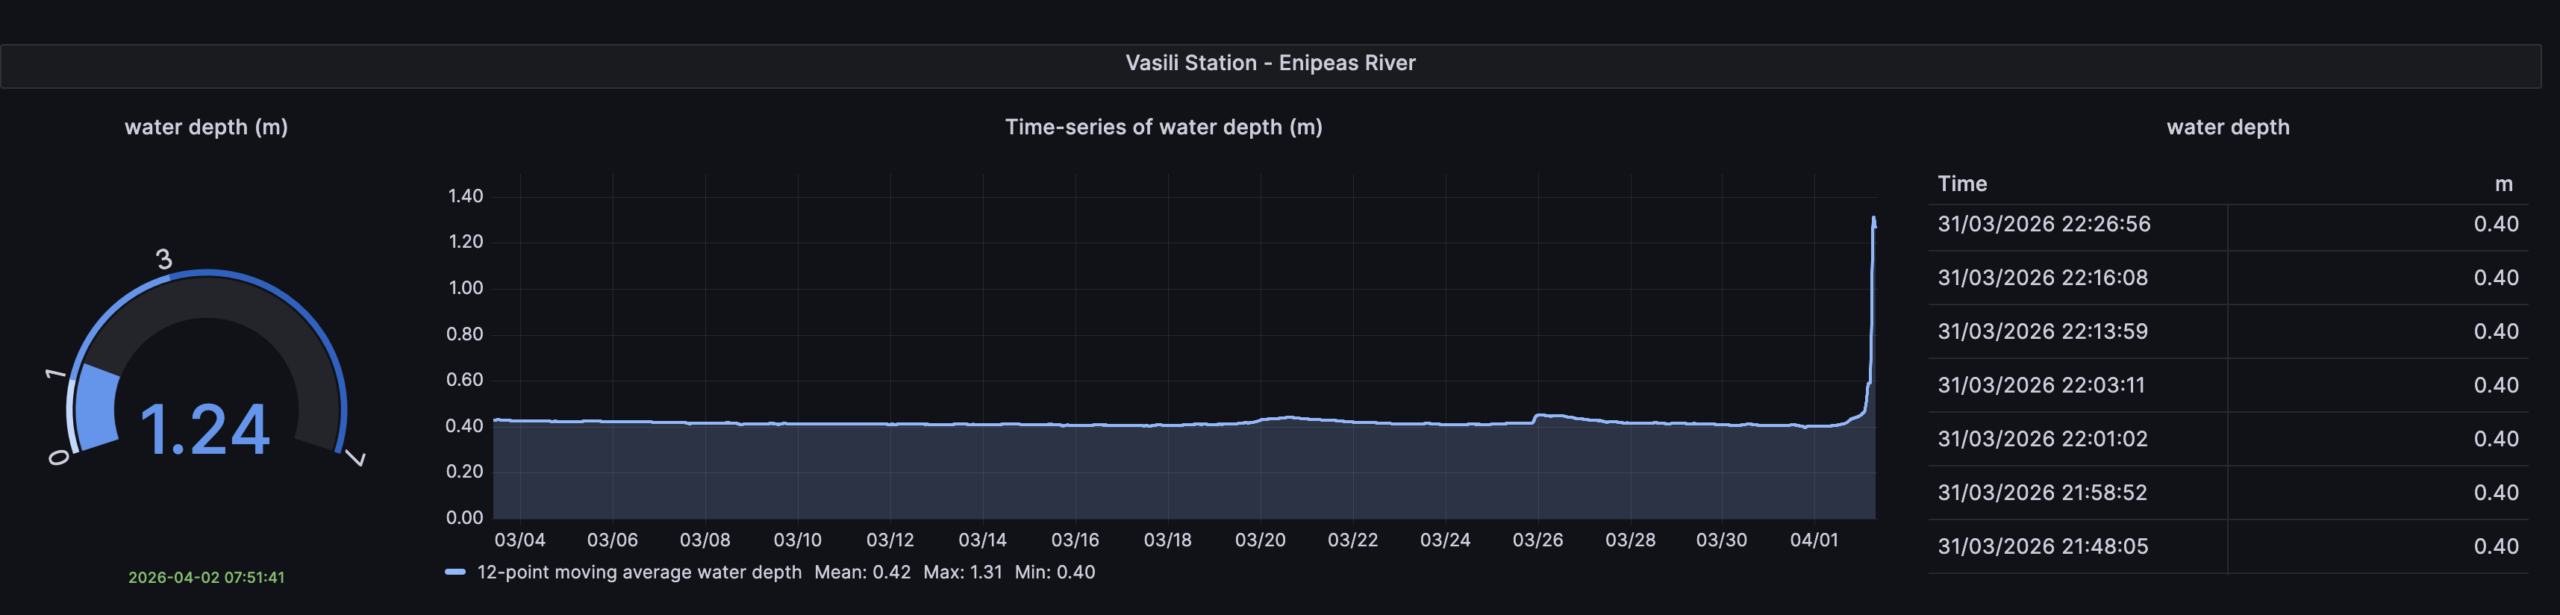The width and height of the screenshot is (2560, 615).
Task: Open the Time-series of water depth panel title menu
Action: 1163,127
